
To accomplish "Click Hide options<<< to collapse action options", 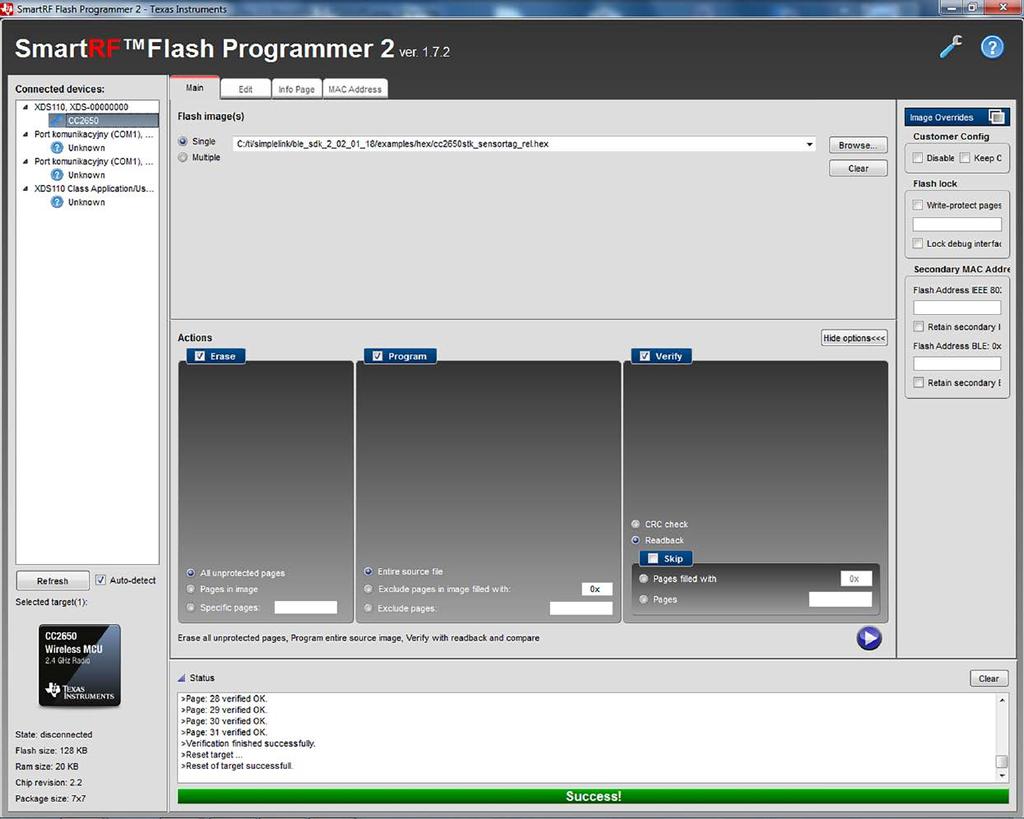I will pyautogui.click(x=854, y=338).
